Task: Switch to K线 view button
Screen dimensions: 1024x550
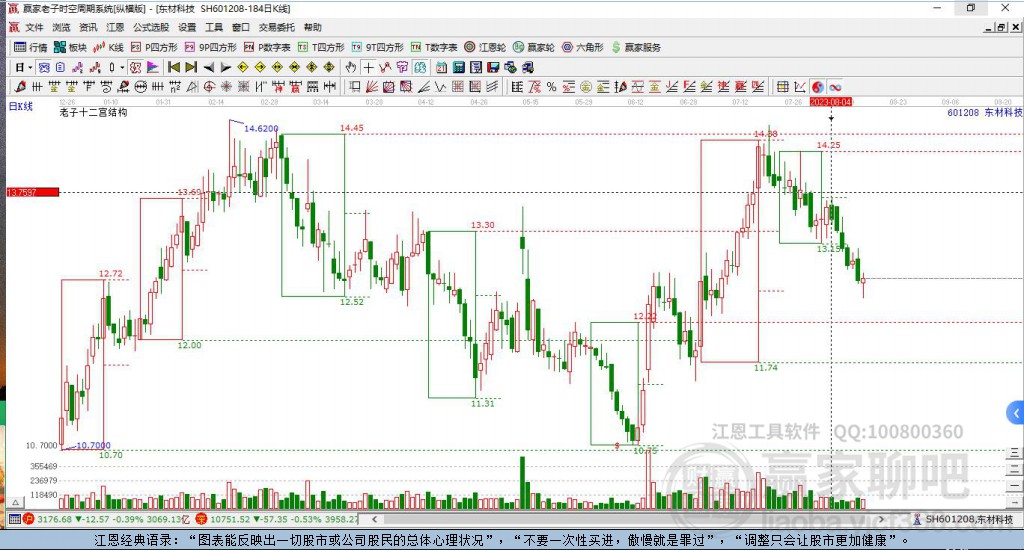Action: point(108,47)
